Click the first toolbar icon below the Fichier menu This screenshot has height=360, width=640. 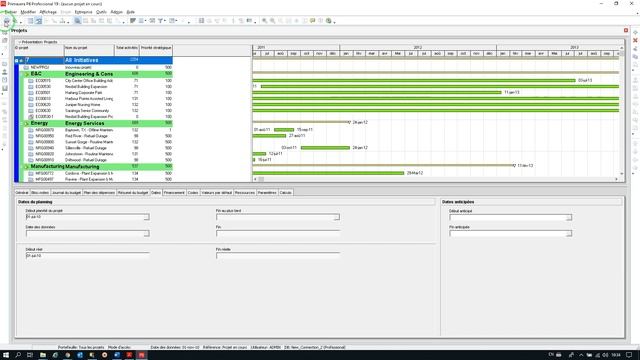[7, 21]
